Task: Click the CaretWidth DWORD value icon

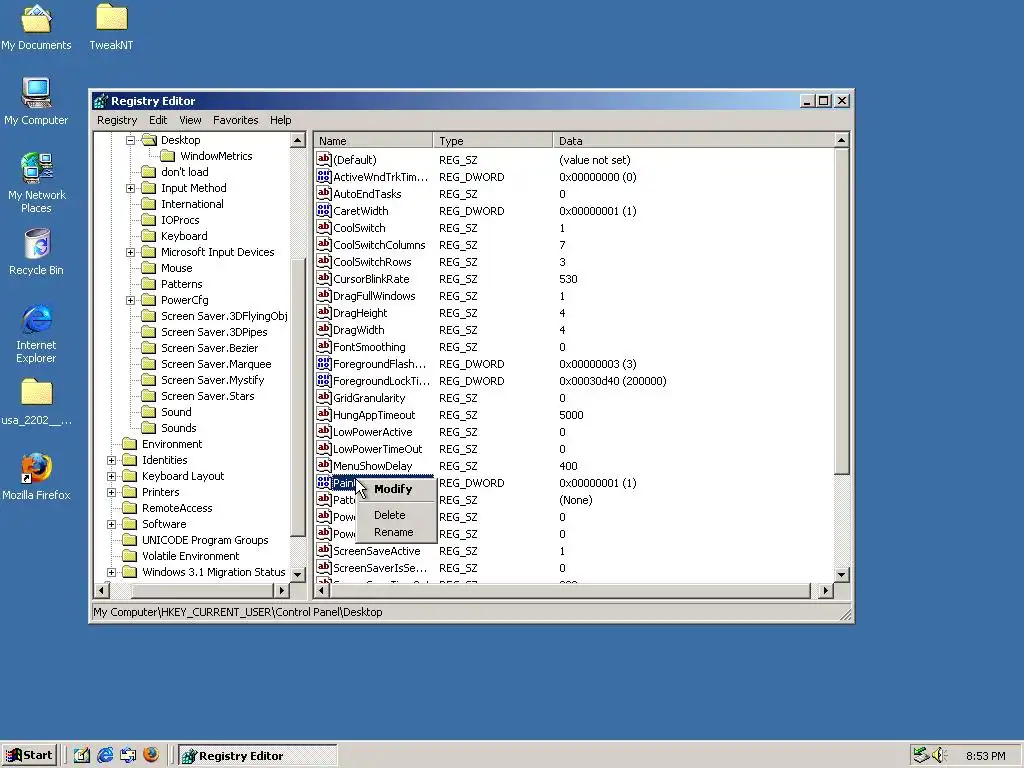Action: [323, 210]
